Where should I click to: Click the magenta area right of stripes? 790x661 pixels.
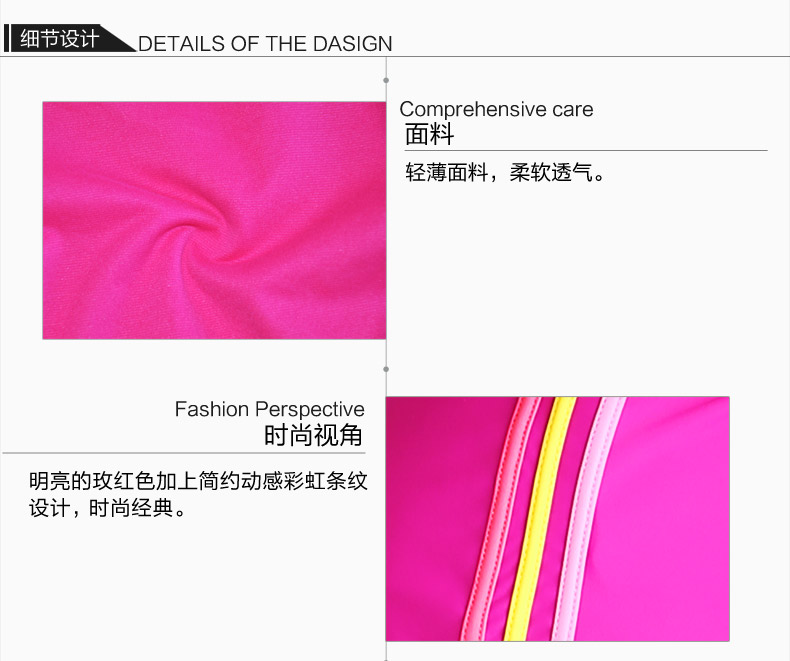point(675,519)
